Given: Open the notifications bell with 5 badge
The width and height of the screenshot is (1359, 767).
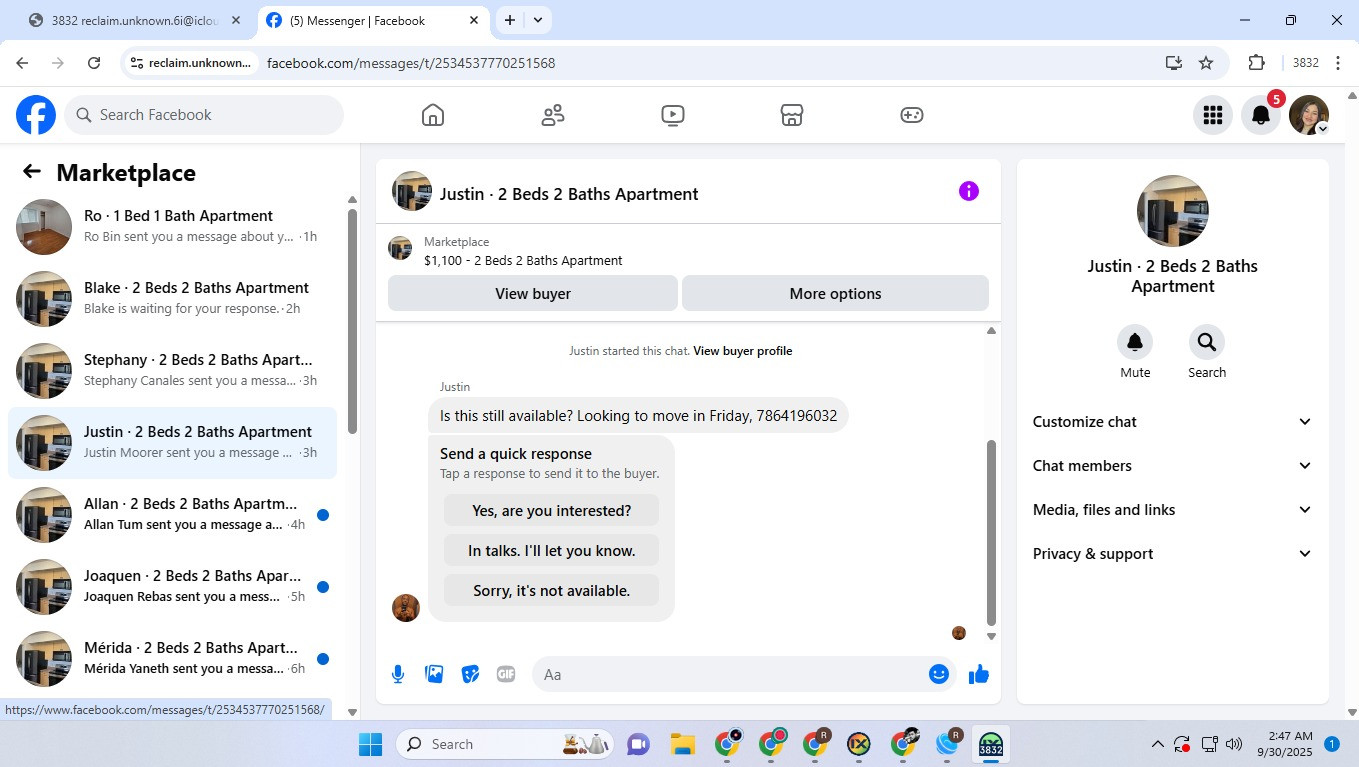Looking at the screenshot, I should tap(1261, 115).
